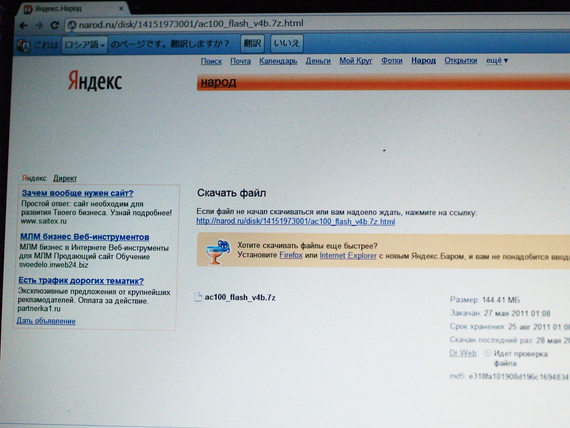Click partnerka1.ru ad address text
This screenshot has width=570, height=428.
(39, 309)
